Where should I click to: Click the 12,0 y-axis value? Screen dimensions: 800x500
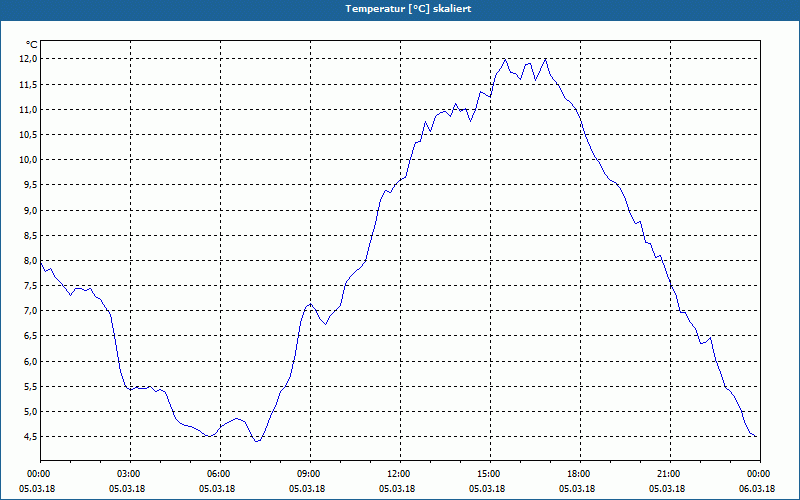(29, 59)
